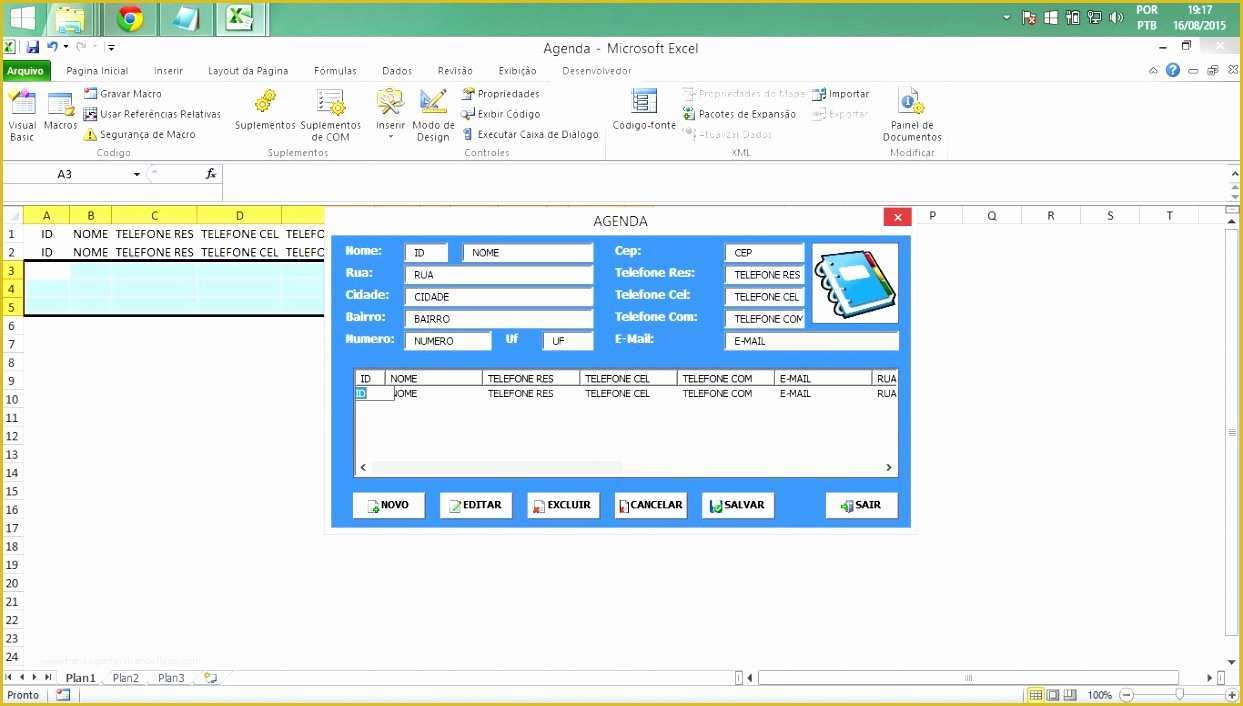Click the EDITAR button

click(x=475, y=505)
